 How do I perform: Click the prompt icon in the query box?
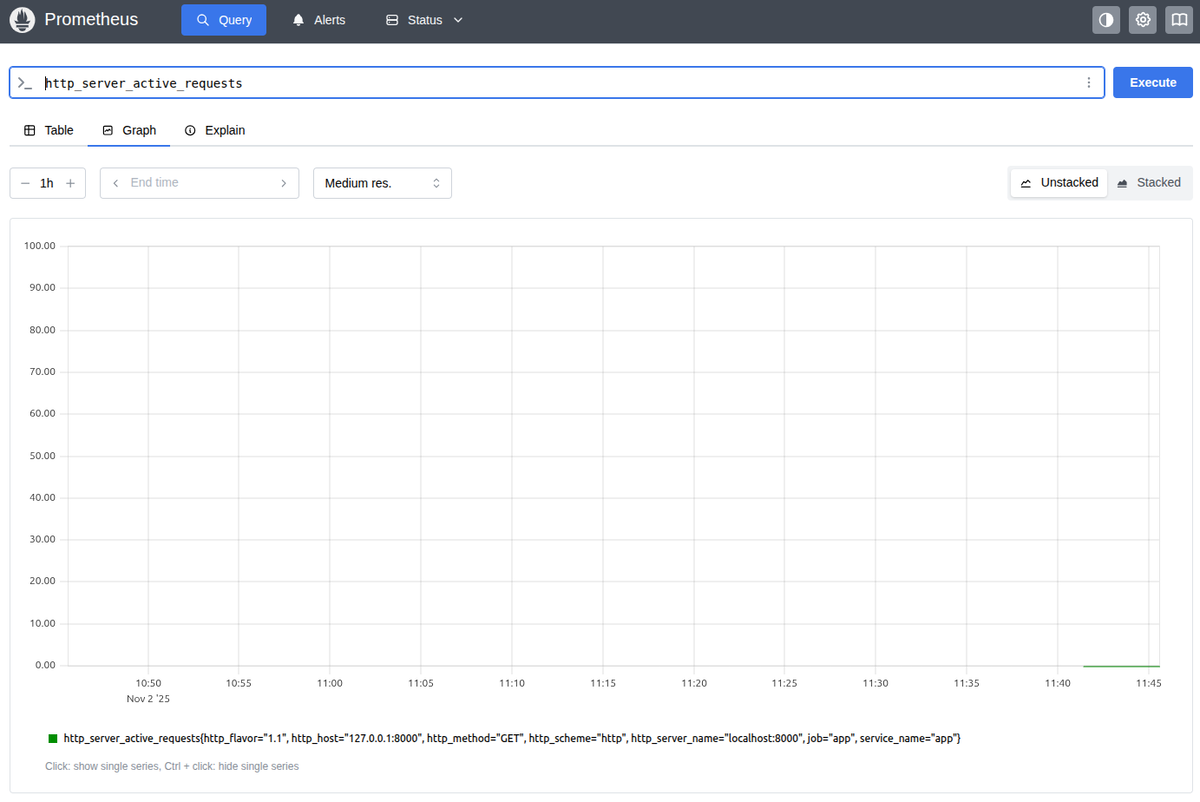(x=25, y=83)
